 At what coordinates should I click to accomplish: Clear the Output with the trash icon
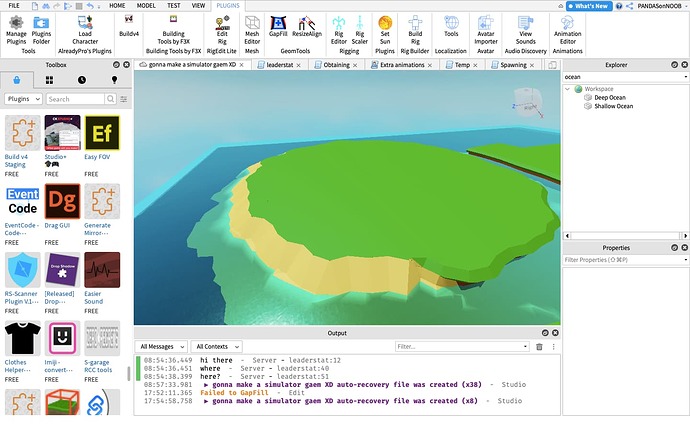[539, 347]
